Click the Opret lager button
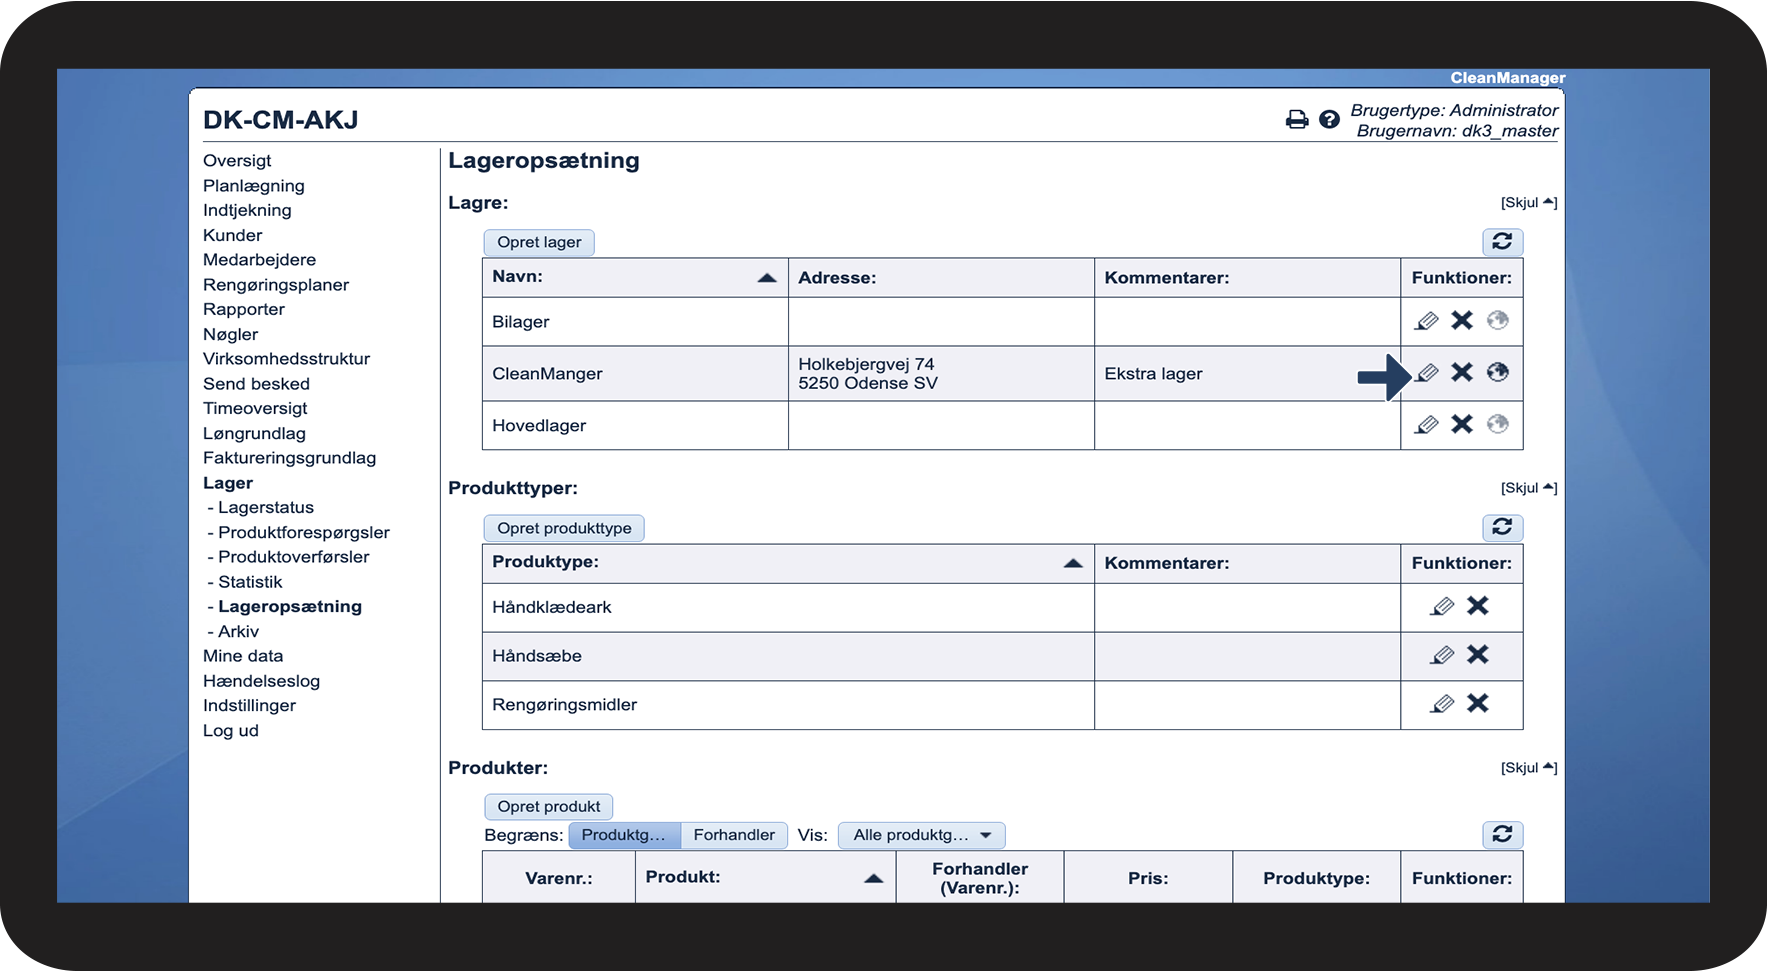 click(539, 243)
